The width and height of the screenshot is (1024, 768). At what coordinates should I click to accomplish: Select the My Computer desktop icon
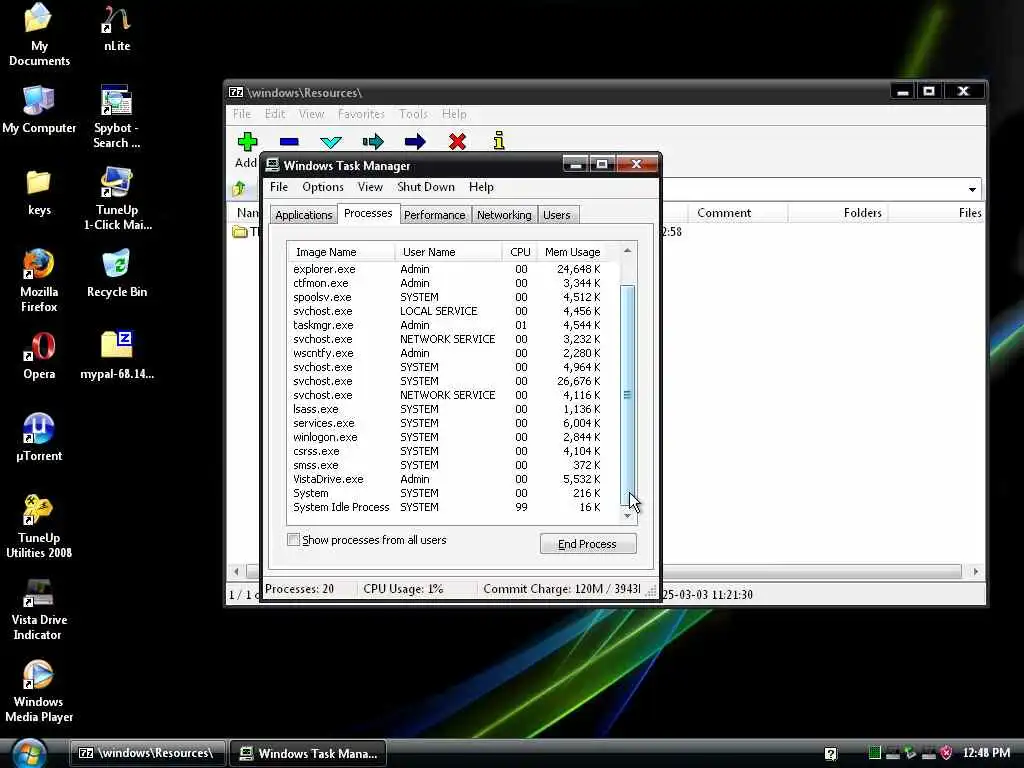(x=39, y=110)
